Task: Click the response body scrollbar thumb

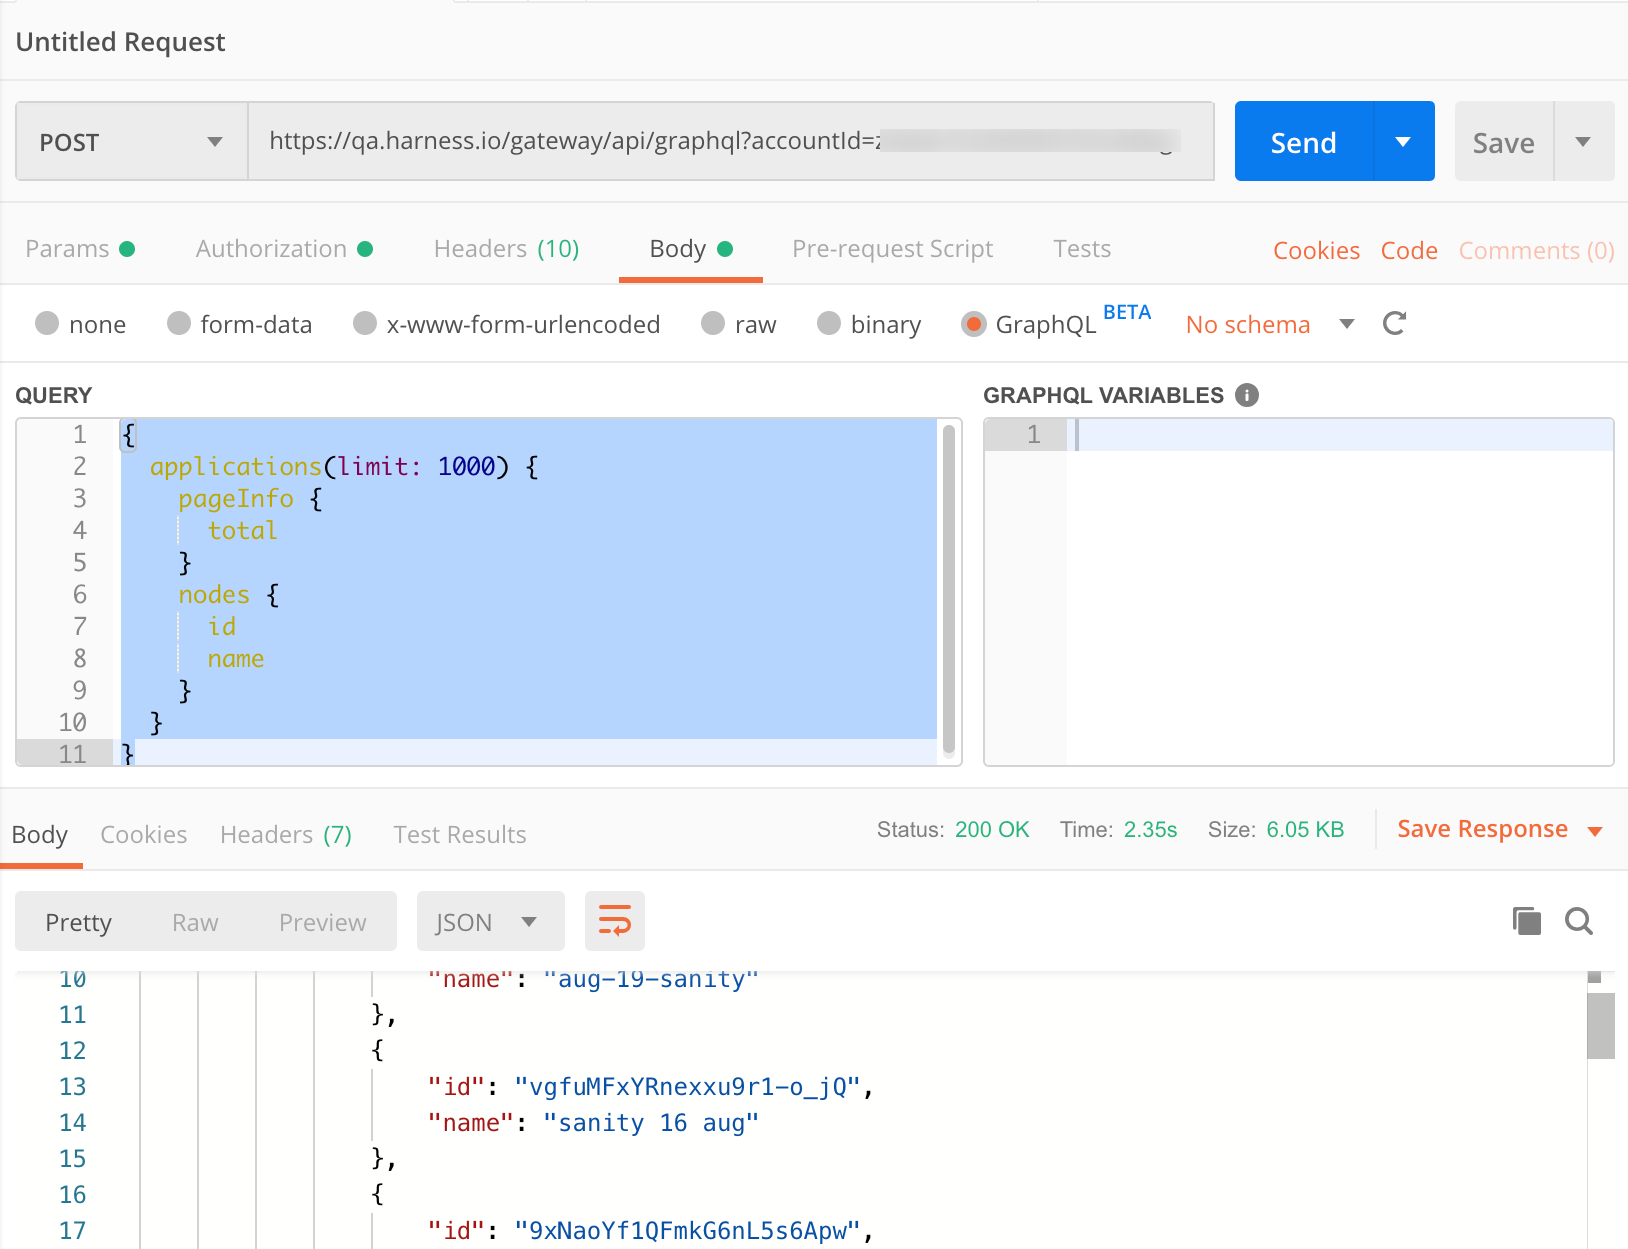Action: point(1601,1024)
